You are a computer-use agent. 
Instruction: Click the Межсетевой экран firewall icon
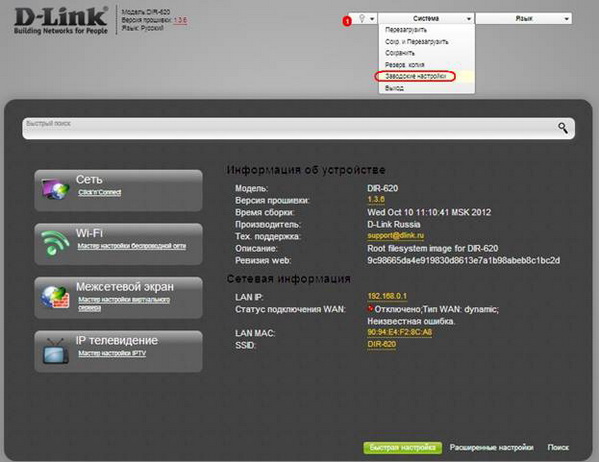point(56,297)
